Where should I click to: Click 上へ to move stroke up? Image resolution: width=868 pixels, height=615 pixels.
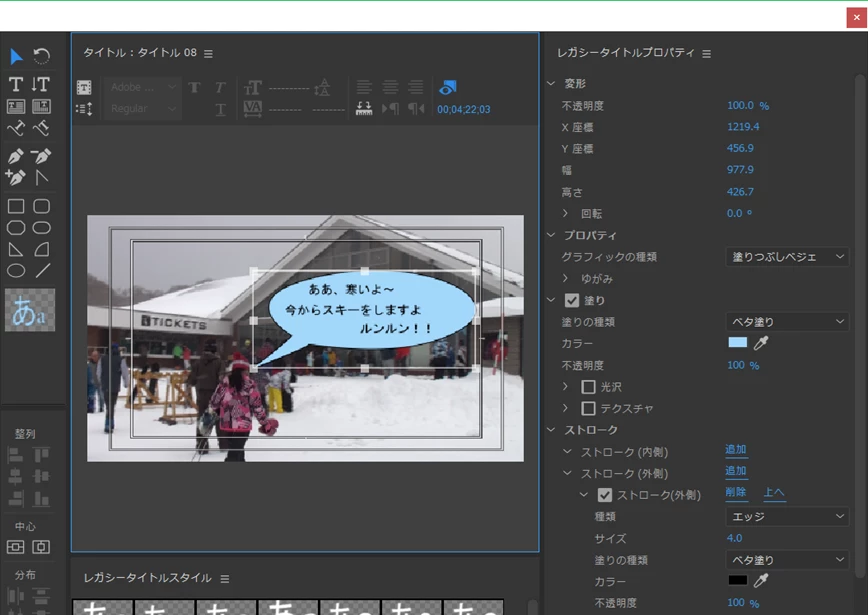point(774,492)
